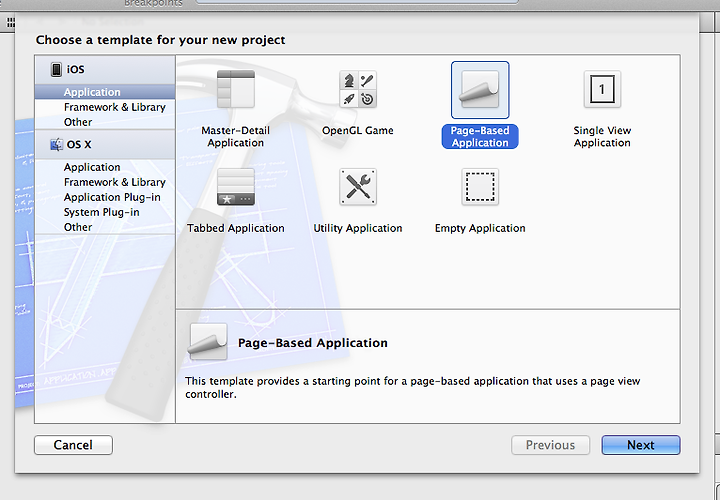Click the Single View Application label
The height and width of the screenshot is (500, 720).
point(602,136)
